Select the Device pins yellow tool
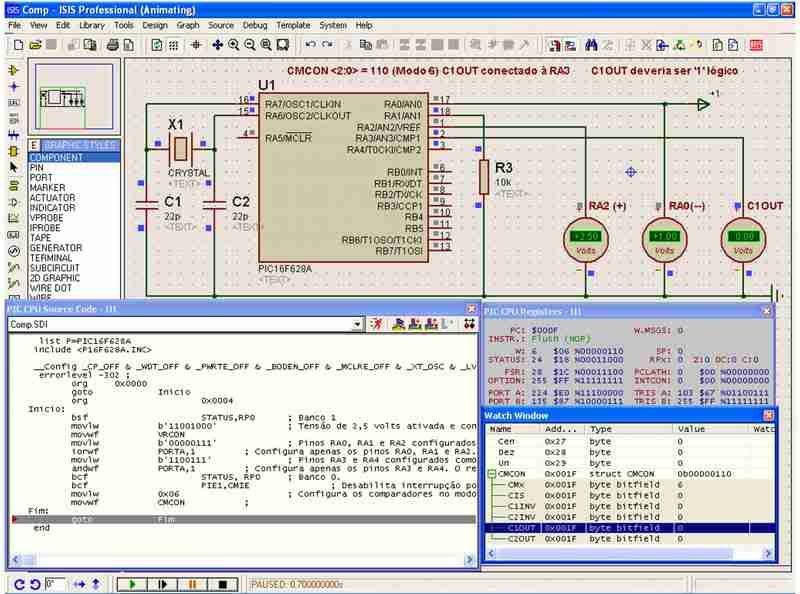Image resolution: width=800 pixels, height=594 pixels. coord(14,151)
